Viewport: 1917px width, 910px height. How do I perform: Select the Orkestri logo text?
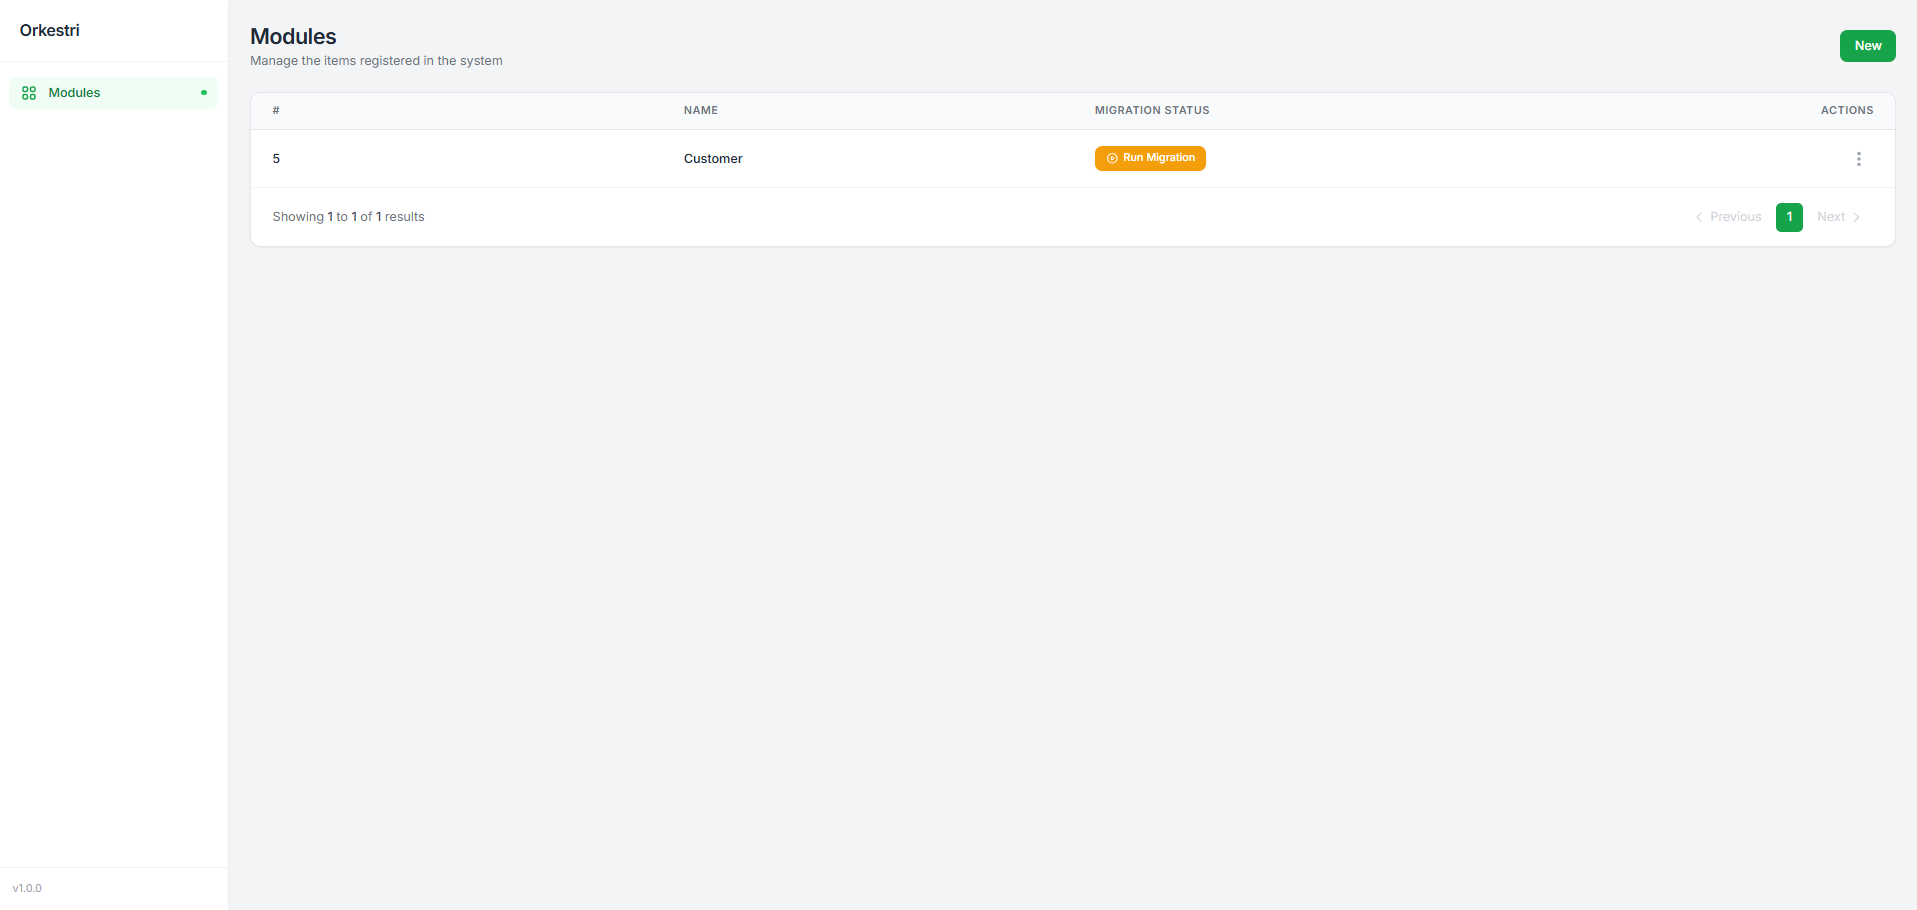point(49,30)
